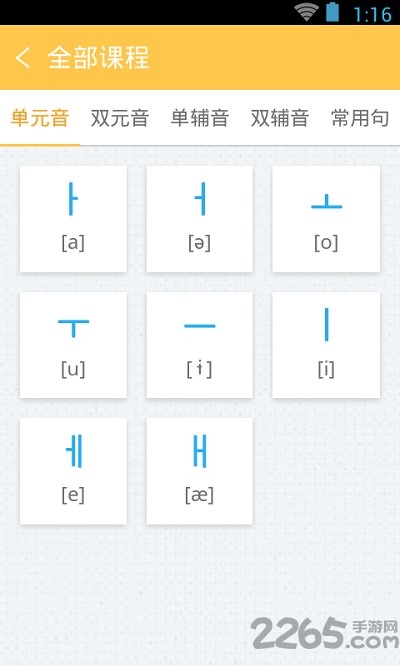Tap the battery status icon

(x=332, y=12)
